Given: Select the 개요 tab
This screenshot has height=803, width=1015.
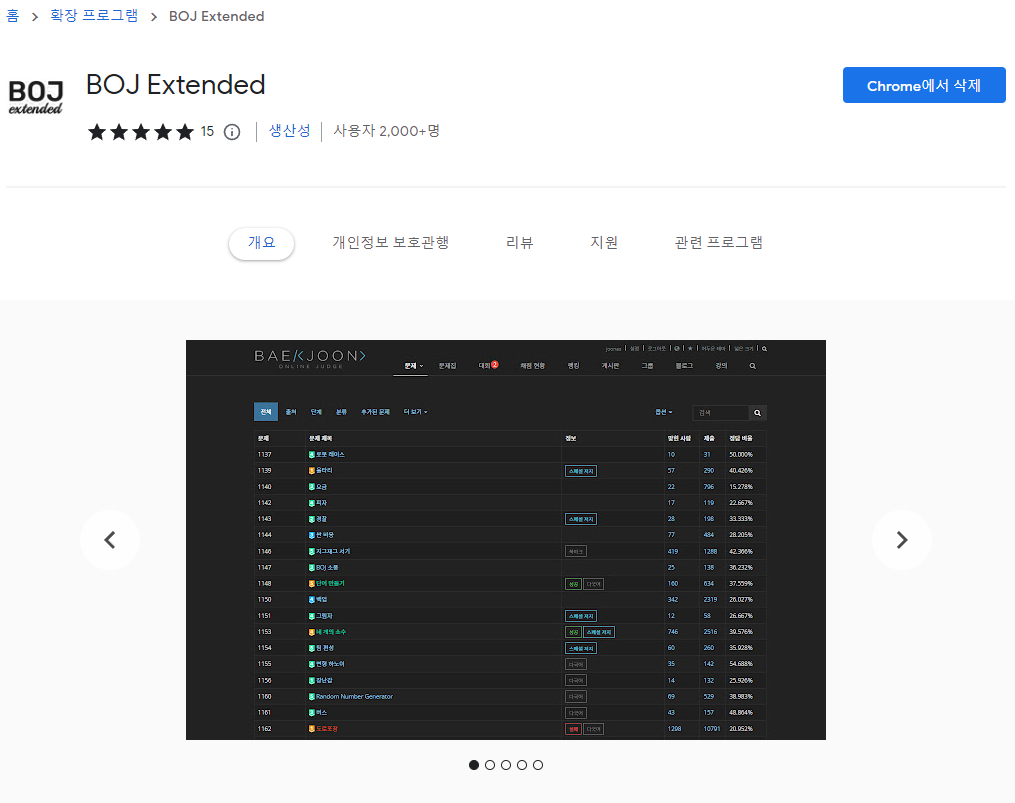Looking at the screenshot, I should pyautogui.click(x=262, y=243).
